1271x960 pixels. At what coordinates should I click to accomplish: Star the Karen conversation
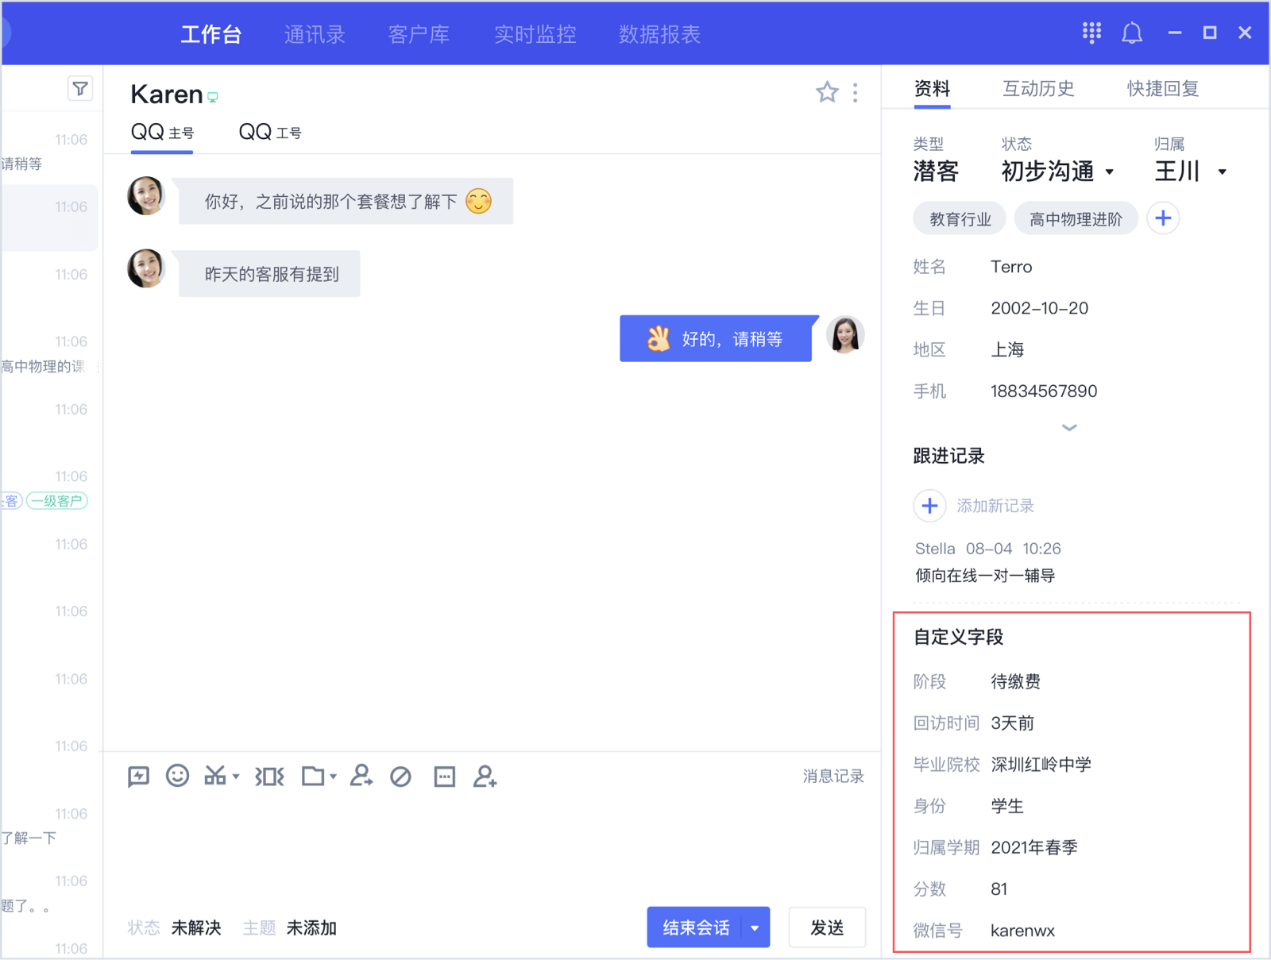coord(827,92)
